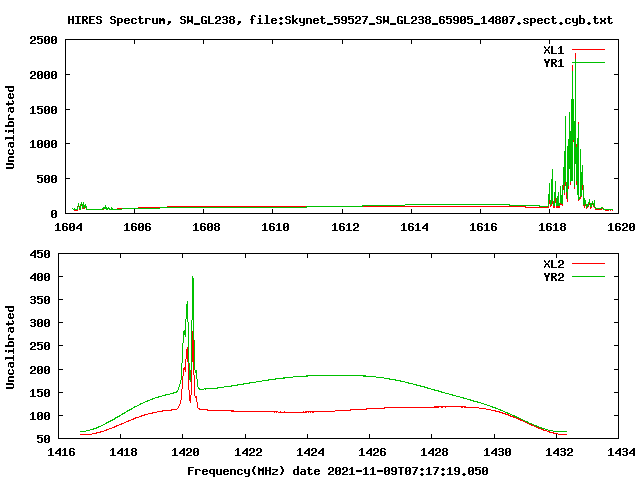Click the red XL2 legend line sample
This screenshot has height=480, width=640.
pos(588,264)
